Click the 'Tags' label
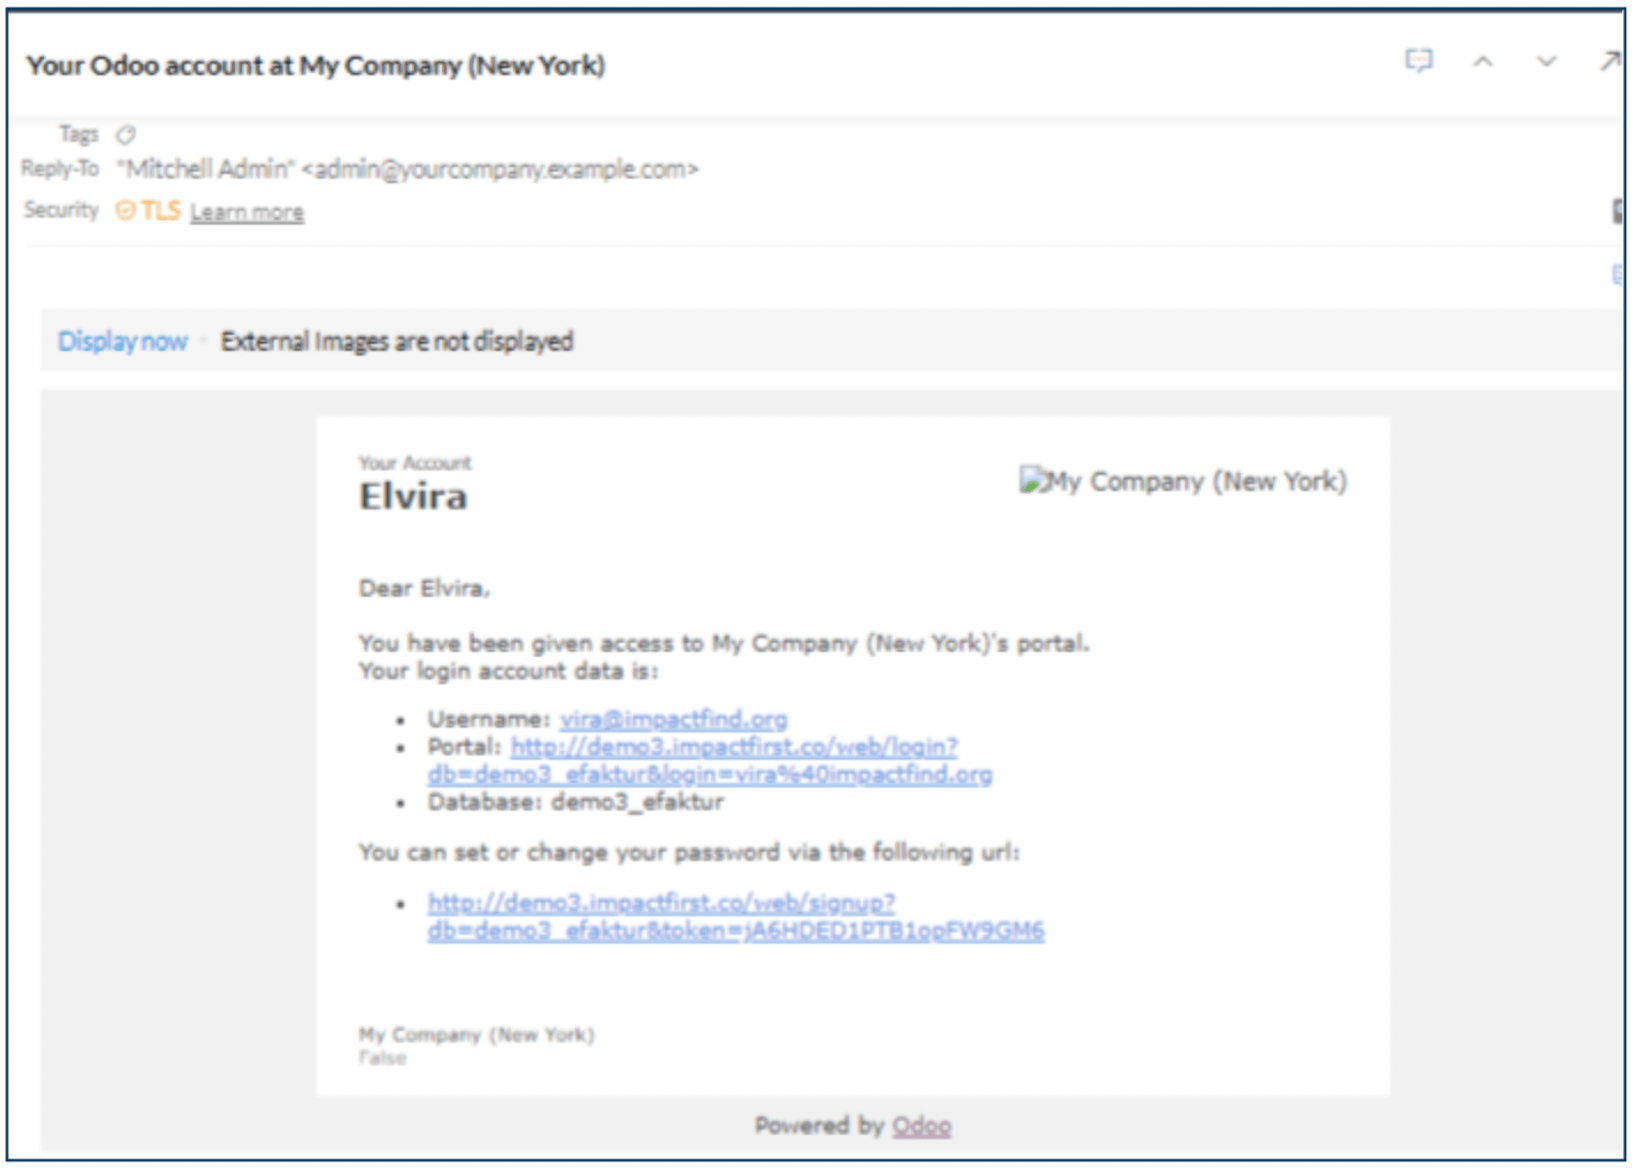 (78, 133)
